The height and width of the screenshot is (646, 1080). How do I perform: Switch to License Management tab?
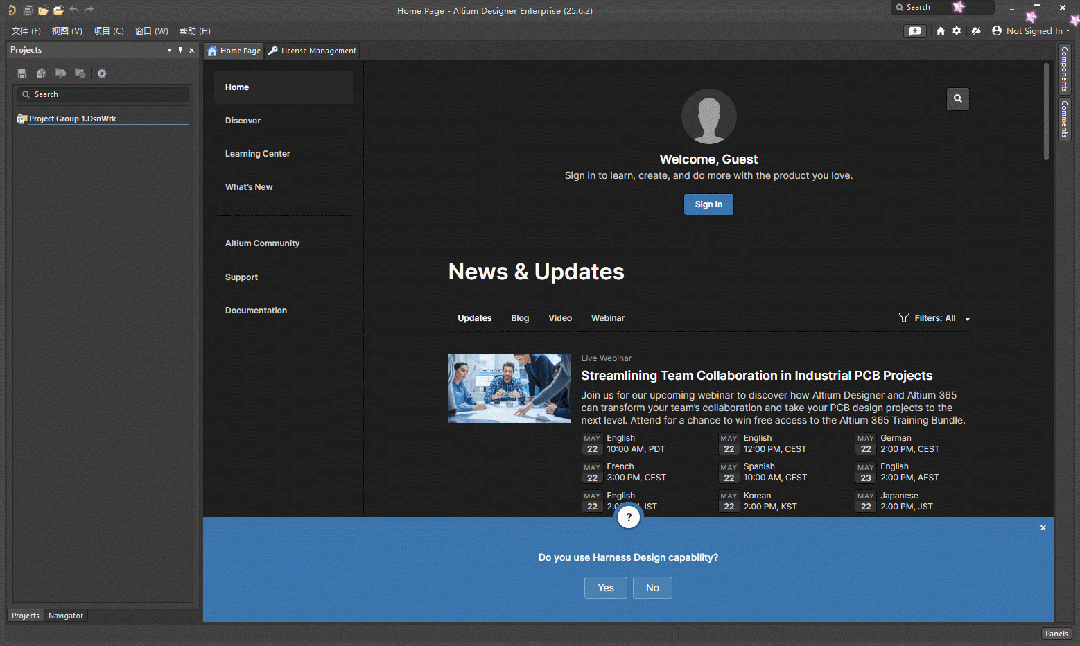[x=312, y=50]
